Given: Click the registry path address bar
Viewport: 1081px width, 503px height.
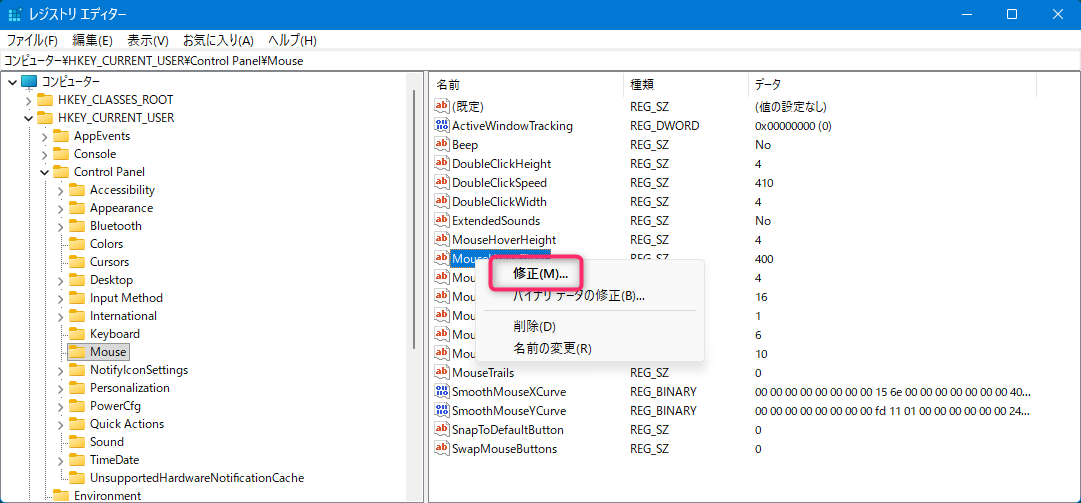Looking at the screenshot, I should pyautogui.click(x=540, y=60).
